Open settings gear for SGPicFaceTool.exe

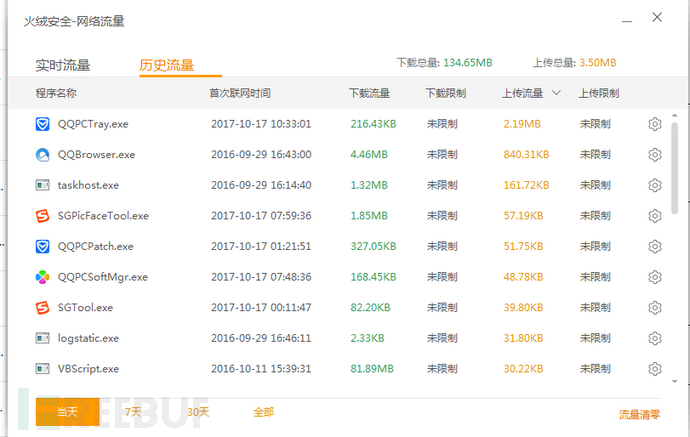click(x=655, y=216)
